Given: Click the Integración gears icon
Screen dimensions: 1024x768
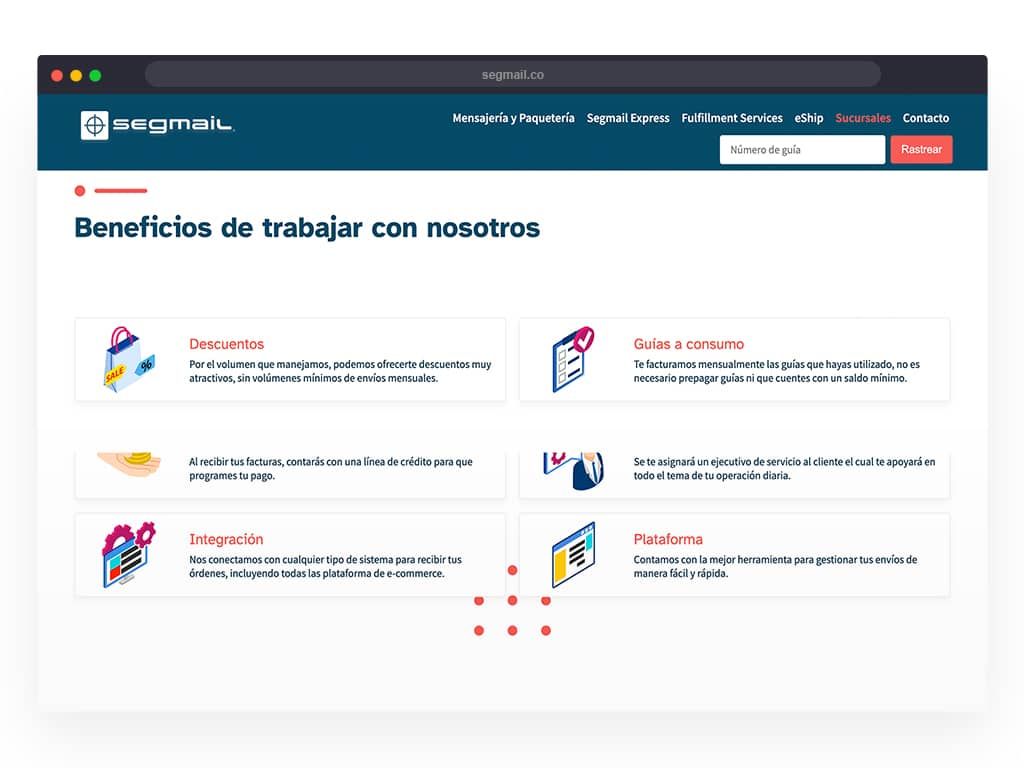Looking at the screenshot, I should [129, 554].
